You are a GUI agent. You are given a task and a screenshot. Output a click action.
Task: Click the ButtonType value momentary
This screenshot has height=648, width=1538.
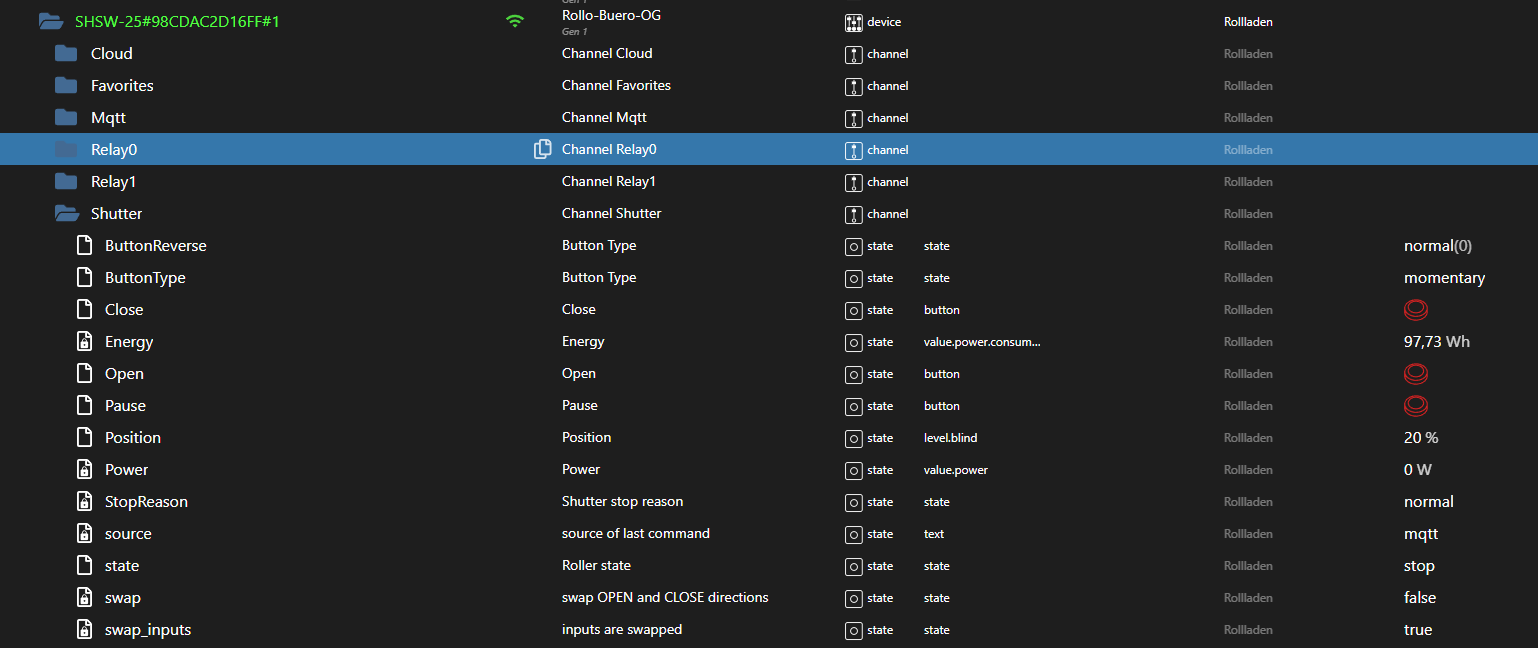1444,278
